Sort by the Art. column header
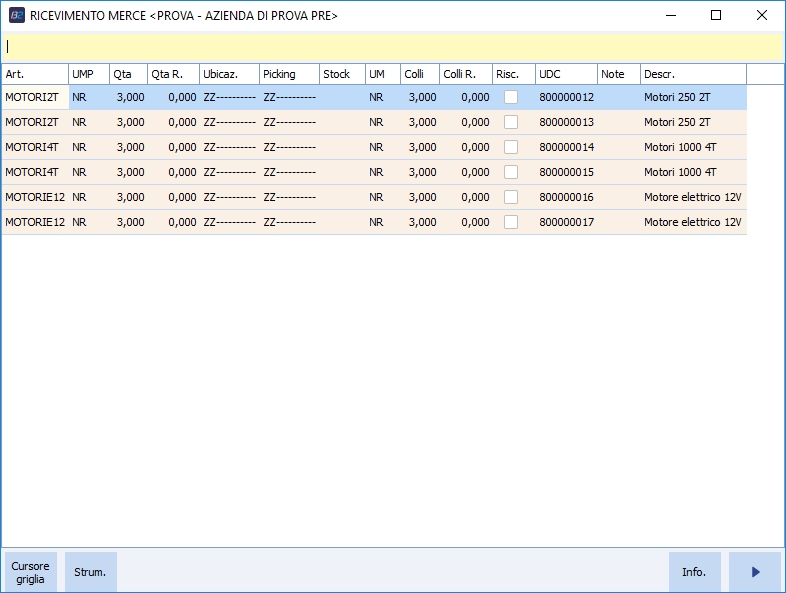 (x=35, y=74)
